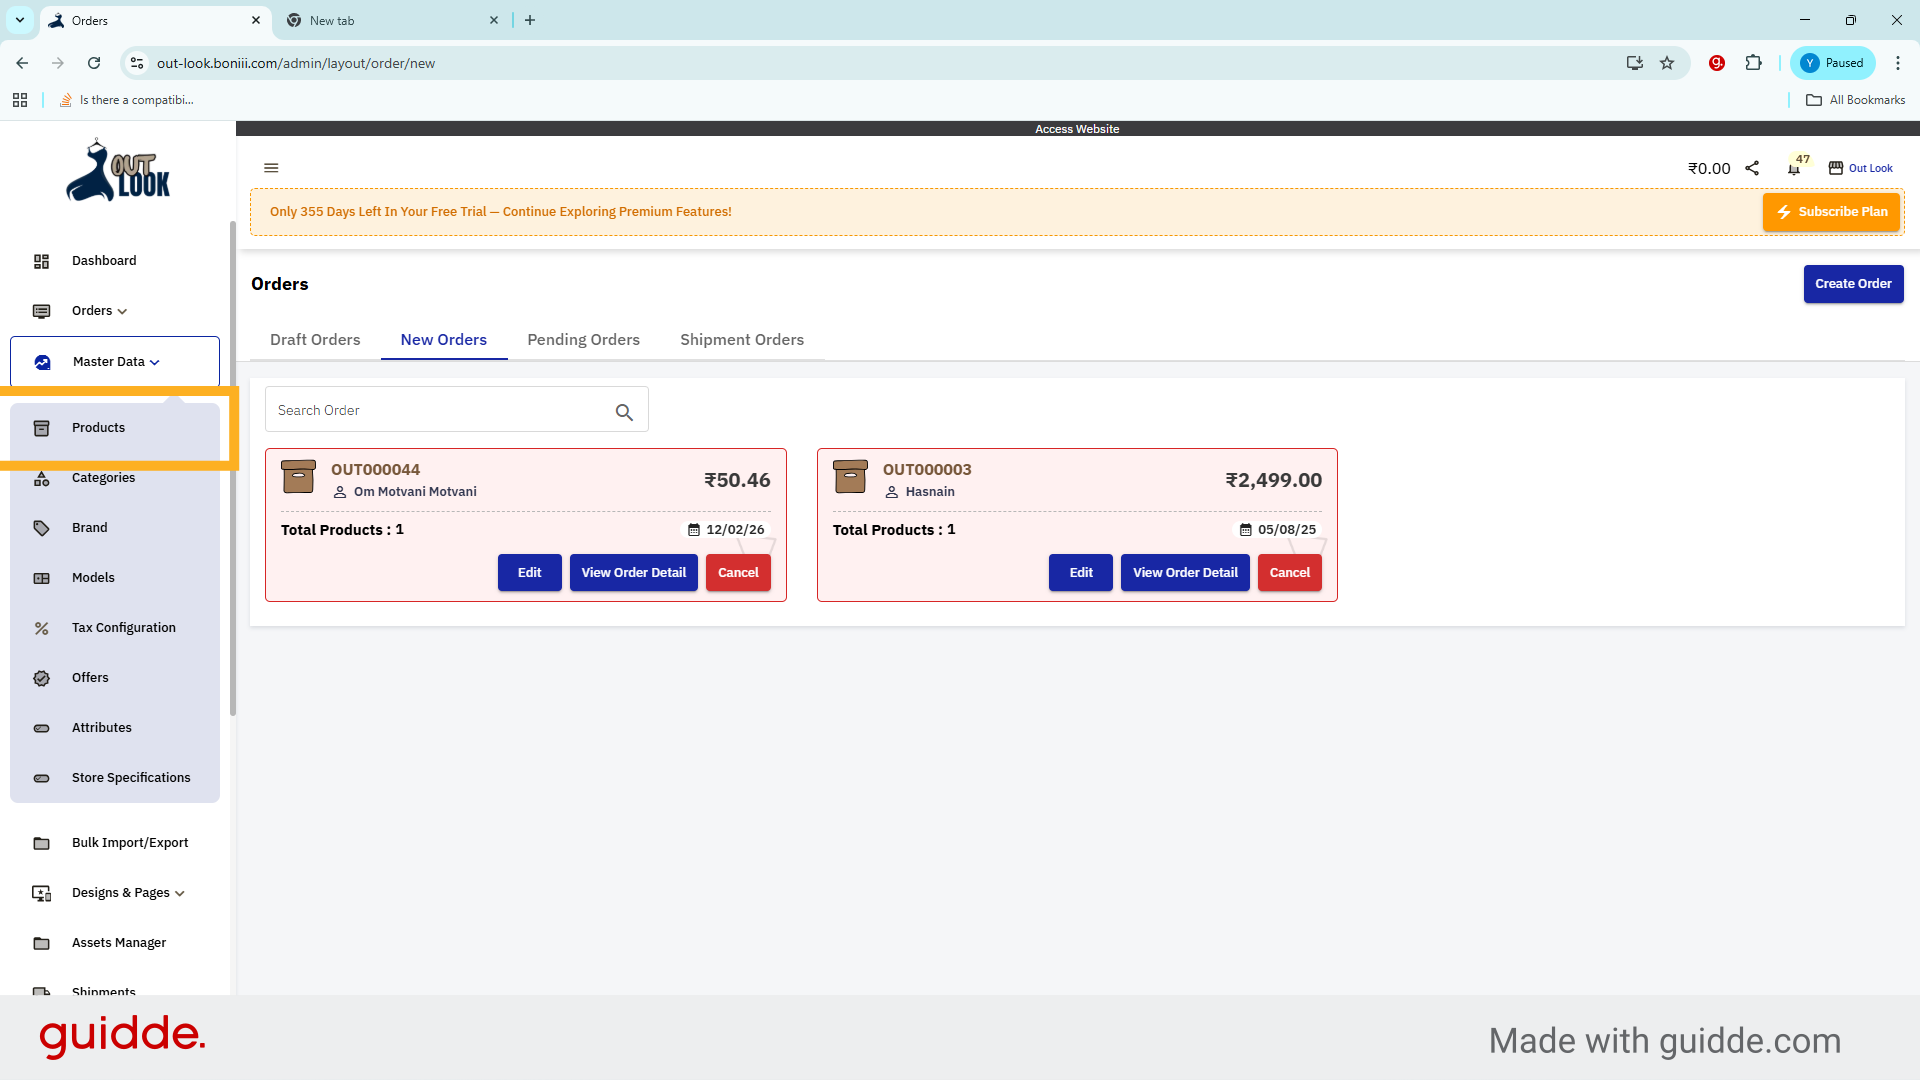Image resolution: width=1920 pixels, height=1080 pixels.
Task: Click the share icon in top bar
Action: point(1752,168)
